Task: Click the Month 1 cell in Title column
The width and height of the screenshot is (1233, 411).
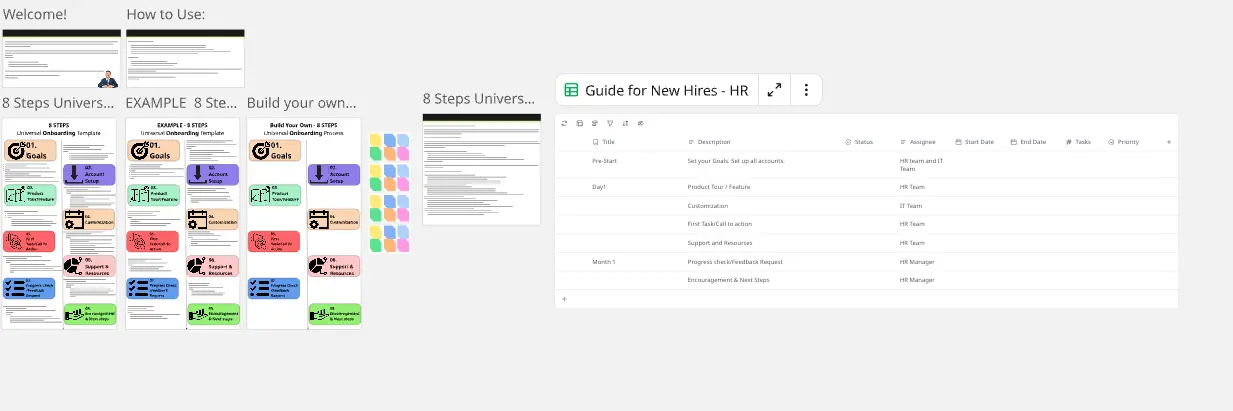Action: tap(604, 262)
